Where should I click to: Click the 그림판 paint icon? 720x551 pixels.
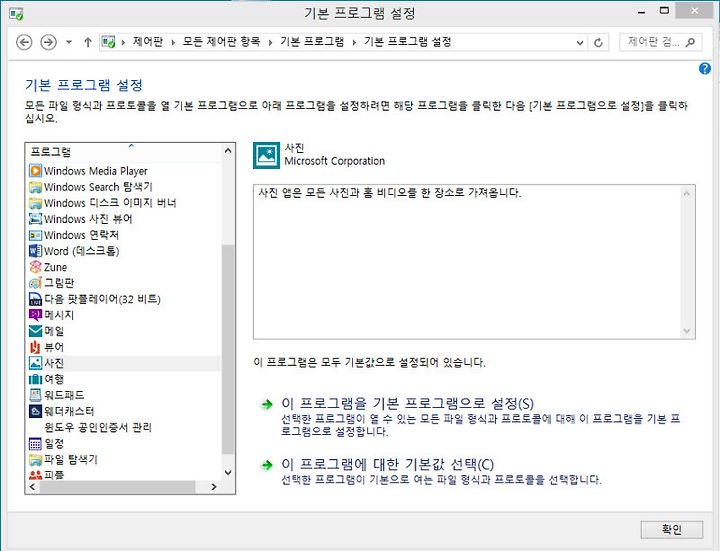point(35,283)
